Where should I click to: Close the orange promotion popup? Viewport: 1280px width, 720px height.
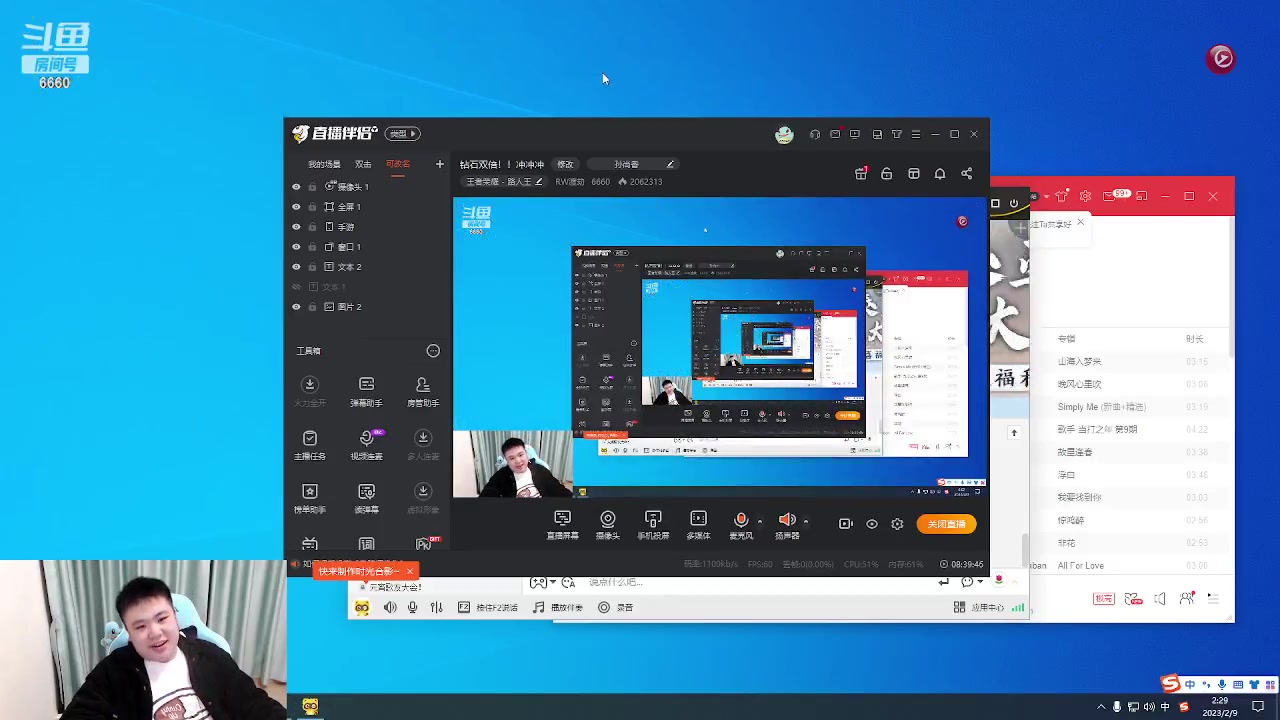point(409,571)
